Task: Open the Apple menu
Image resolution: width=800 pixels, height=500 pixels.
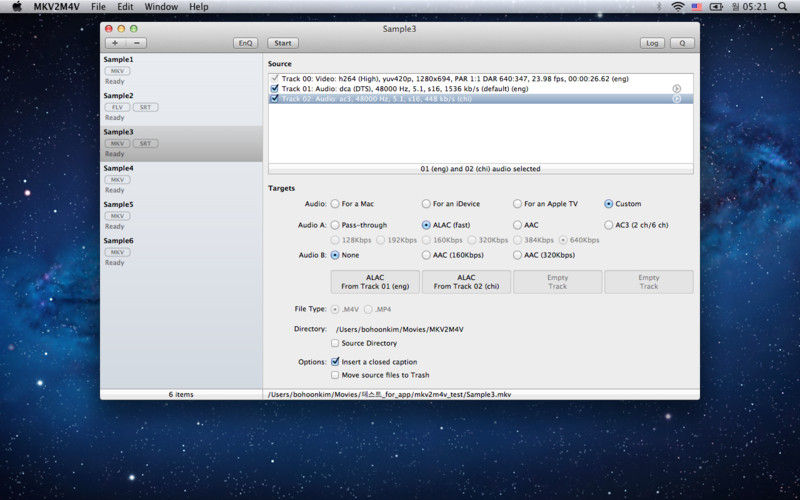Action: click(x=17, y=7)
